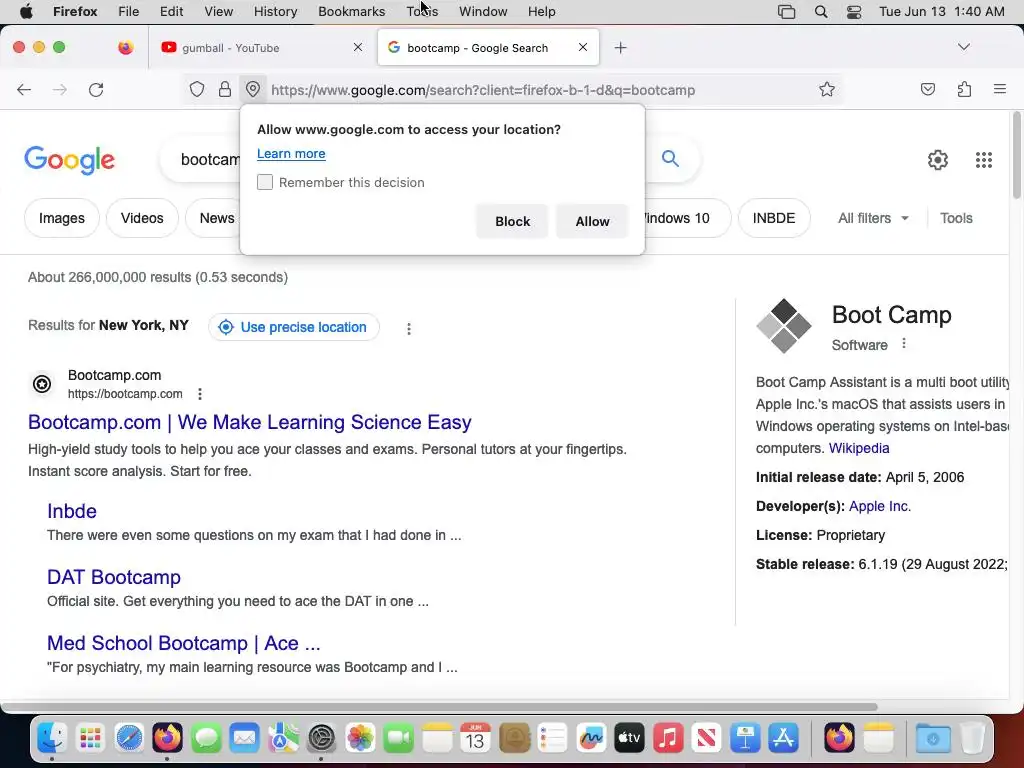The width and height of the screenshot is (1024, 768).
Task: Open the Wikipedia link in Boot Camp panel
Action: (x=859, y=448)
